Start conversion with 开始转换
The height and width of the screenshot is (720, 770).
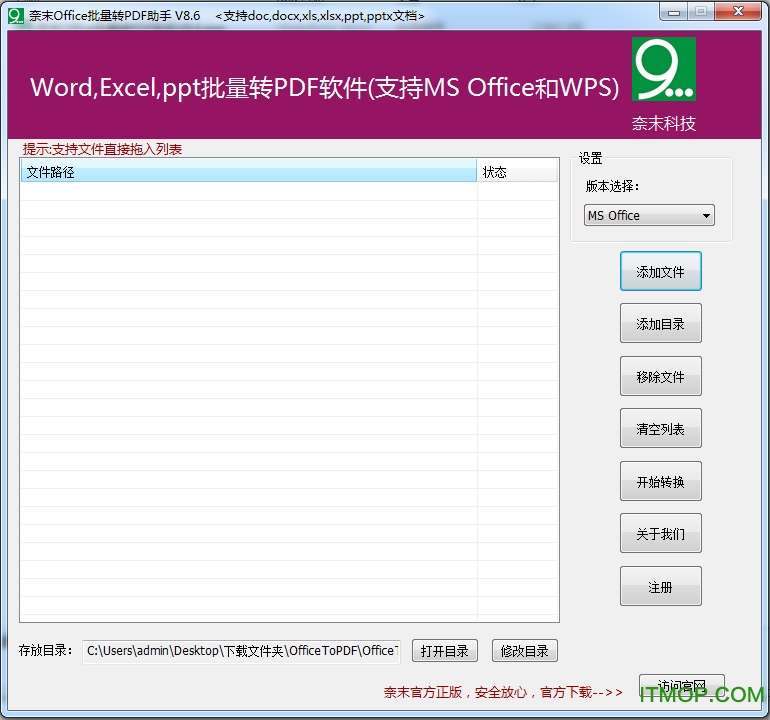(x=660, y=481)
